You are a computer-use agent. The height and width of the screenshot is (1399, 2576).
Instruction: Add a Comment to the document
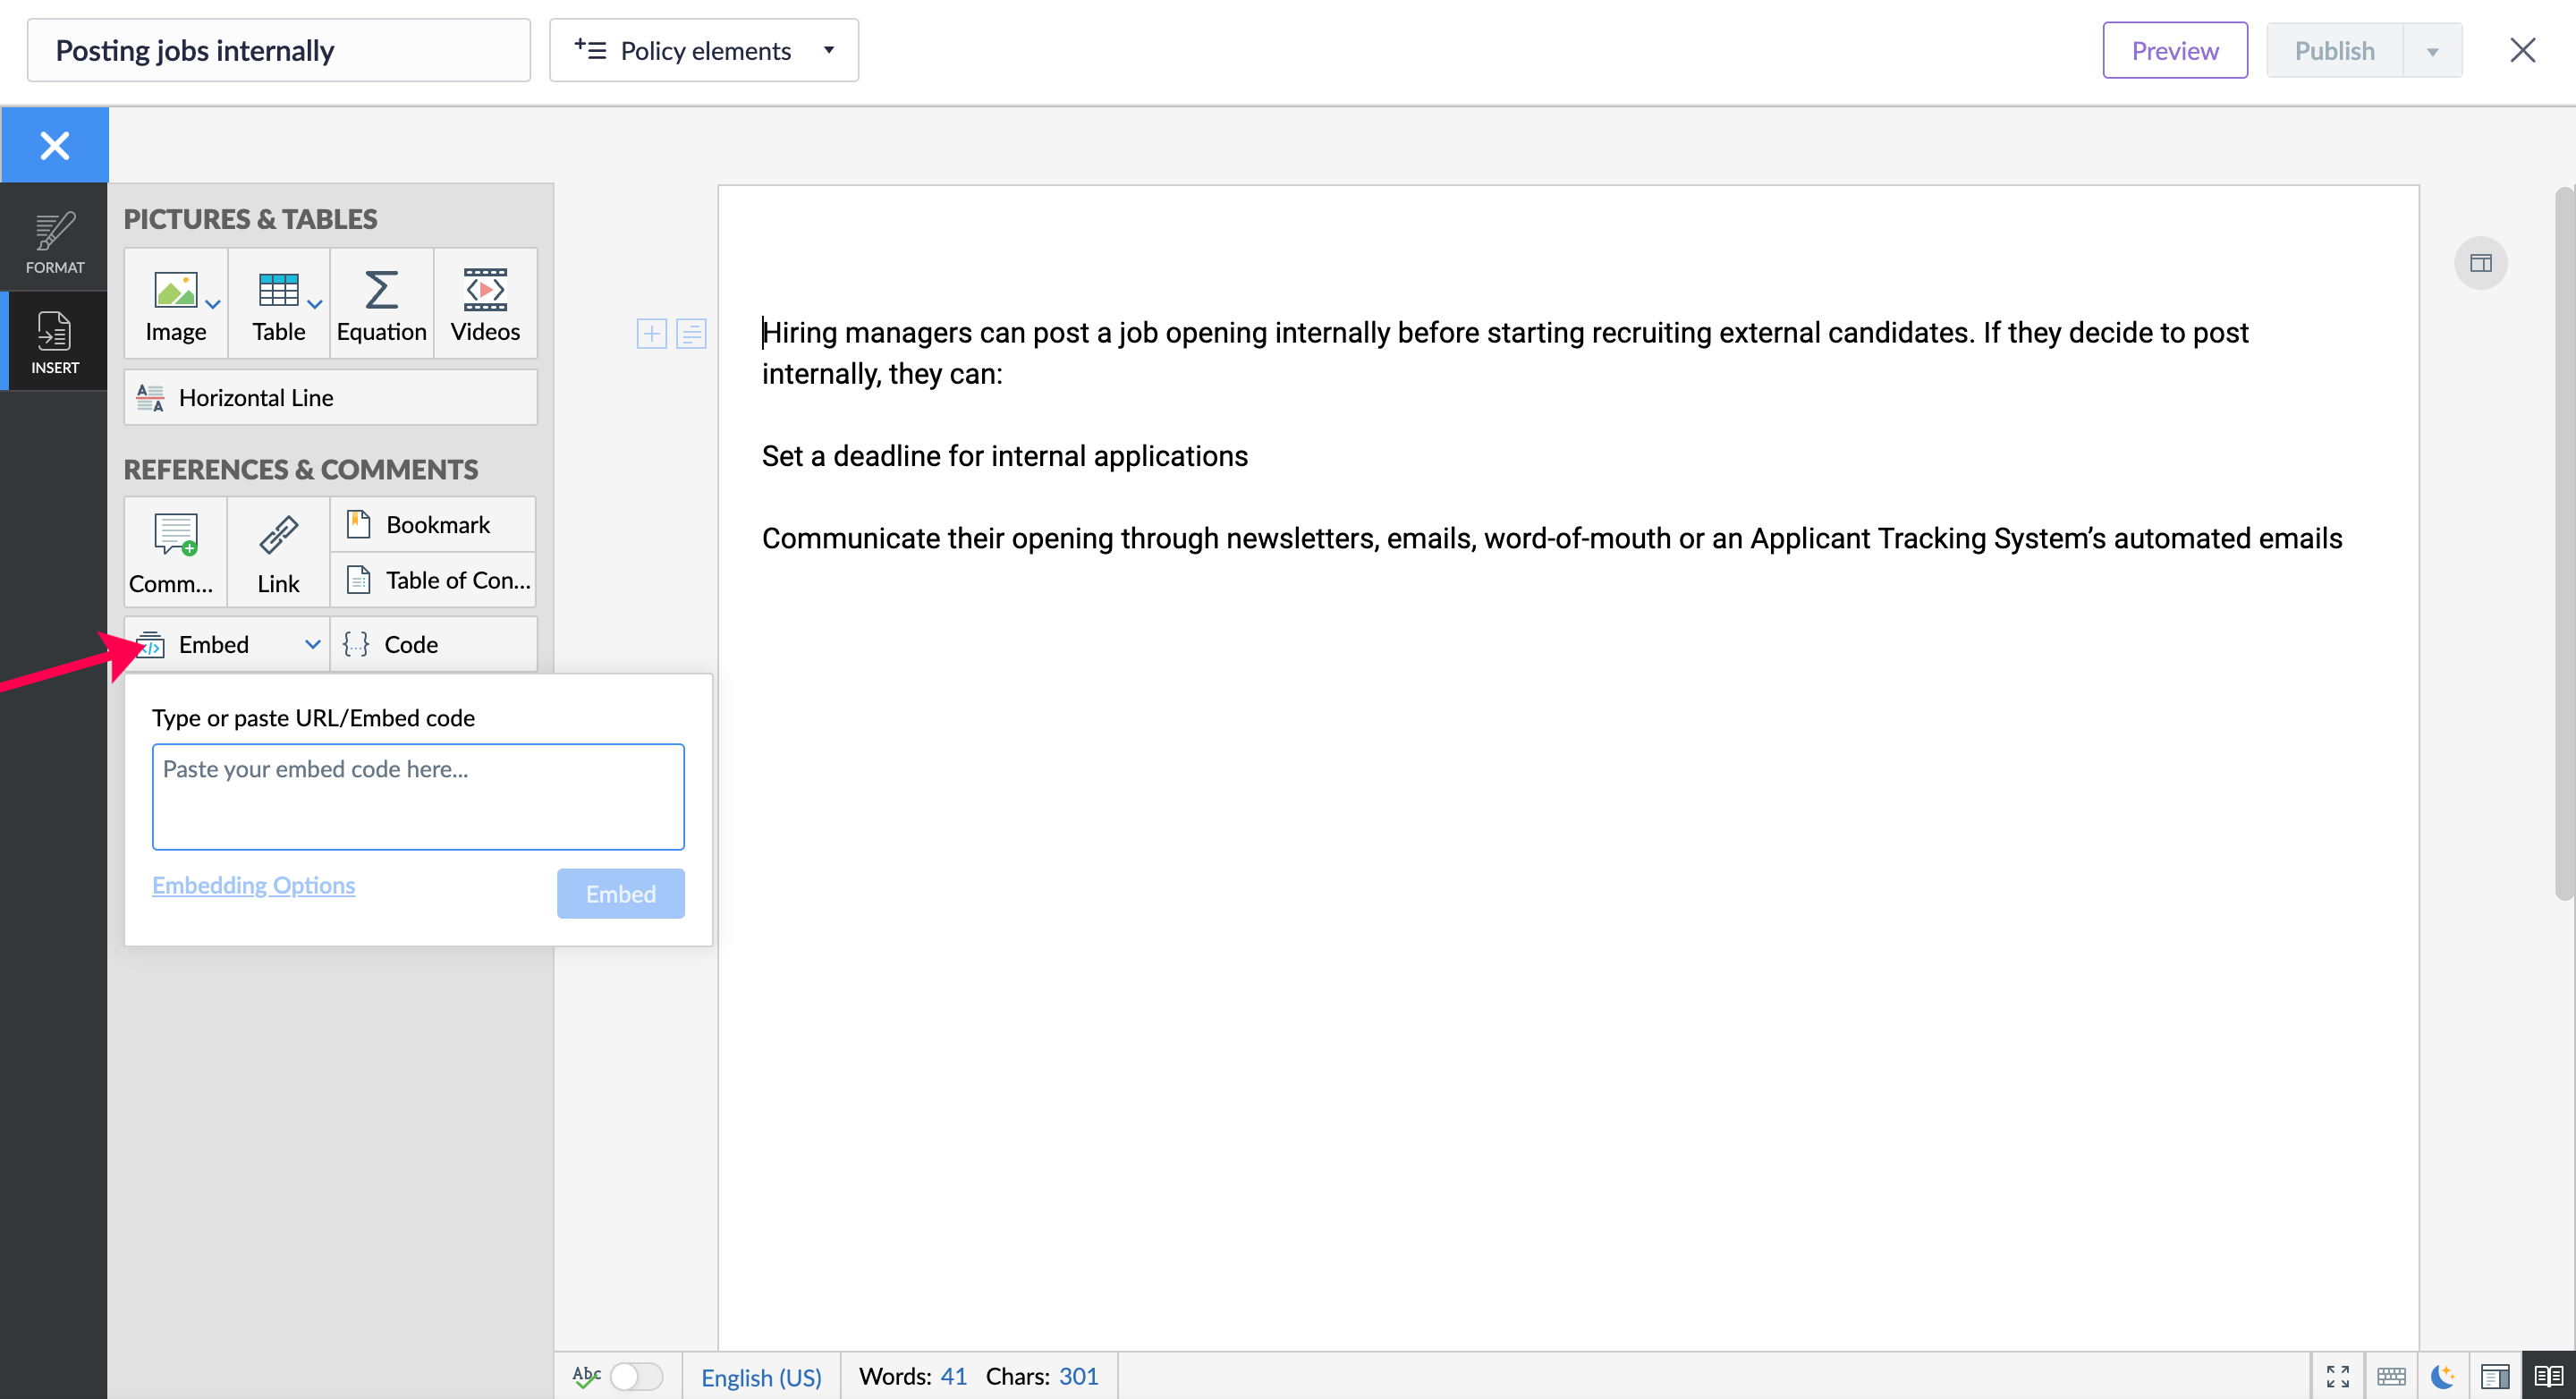pyautogui.click(x=174, y=553)
